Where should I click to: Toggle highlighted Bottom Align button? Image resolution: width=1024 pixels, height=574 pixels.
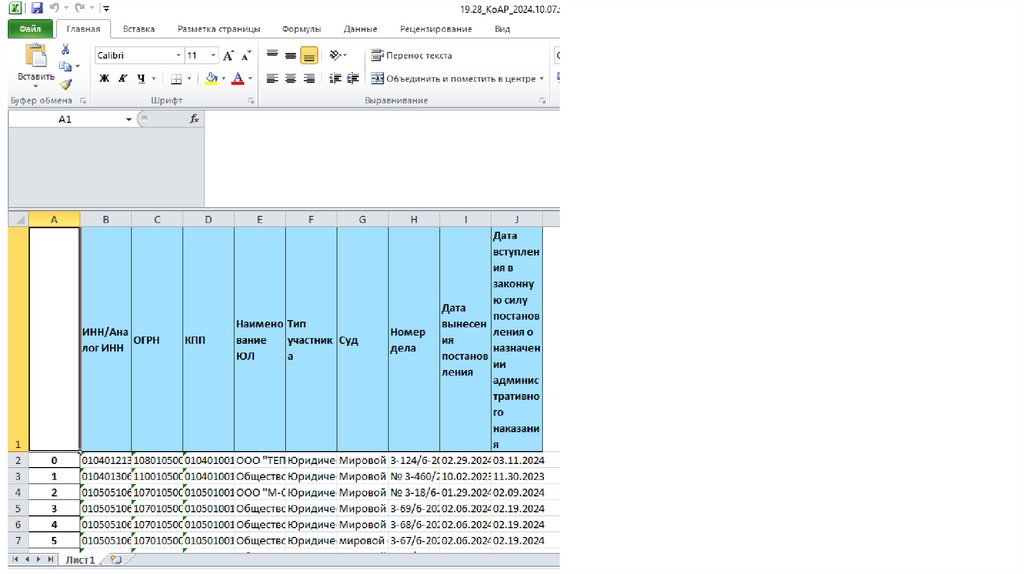coord(309,56)
